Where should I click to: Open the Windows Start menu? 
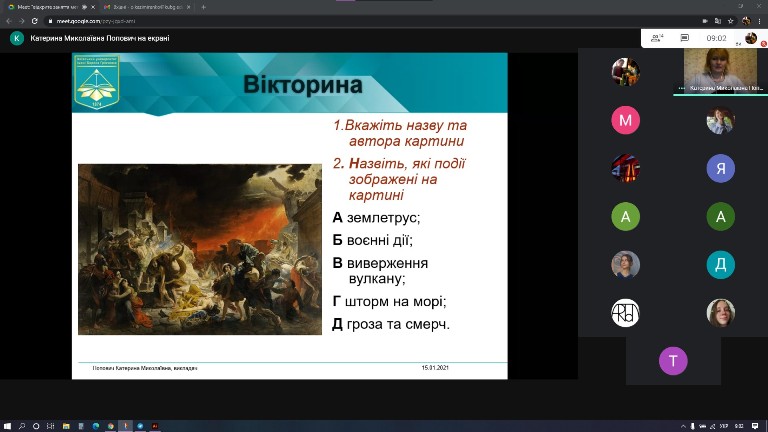7,426
